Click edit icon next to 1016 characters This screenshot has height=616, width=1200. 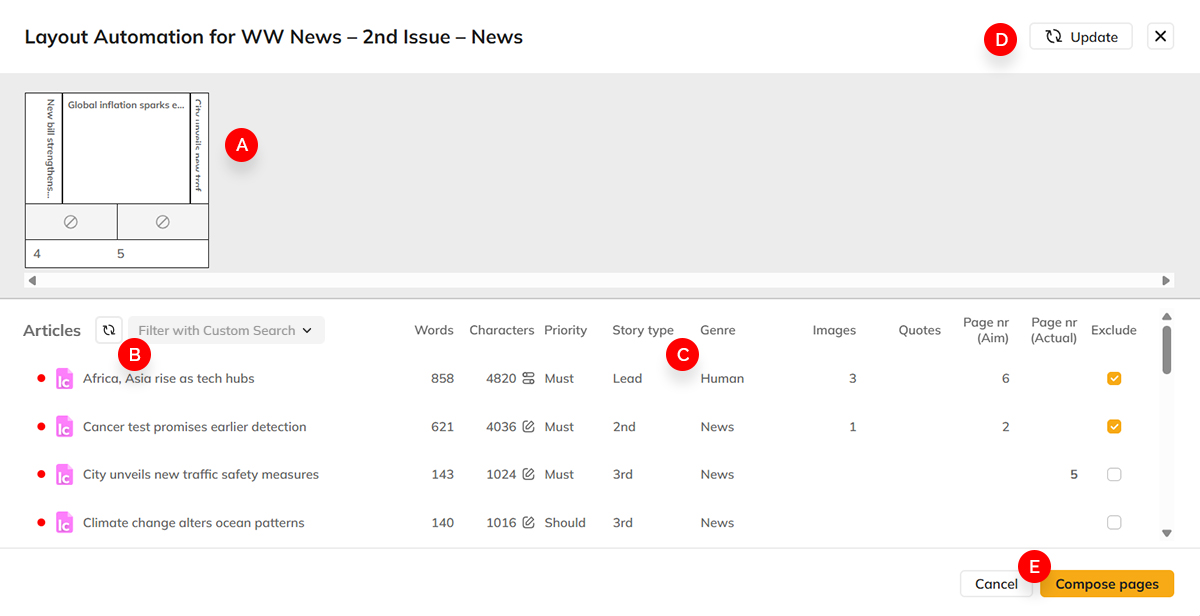click(529, 522)
